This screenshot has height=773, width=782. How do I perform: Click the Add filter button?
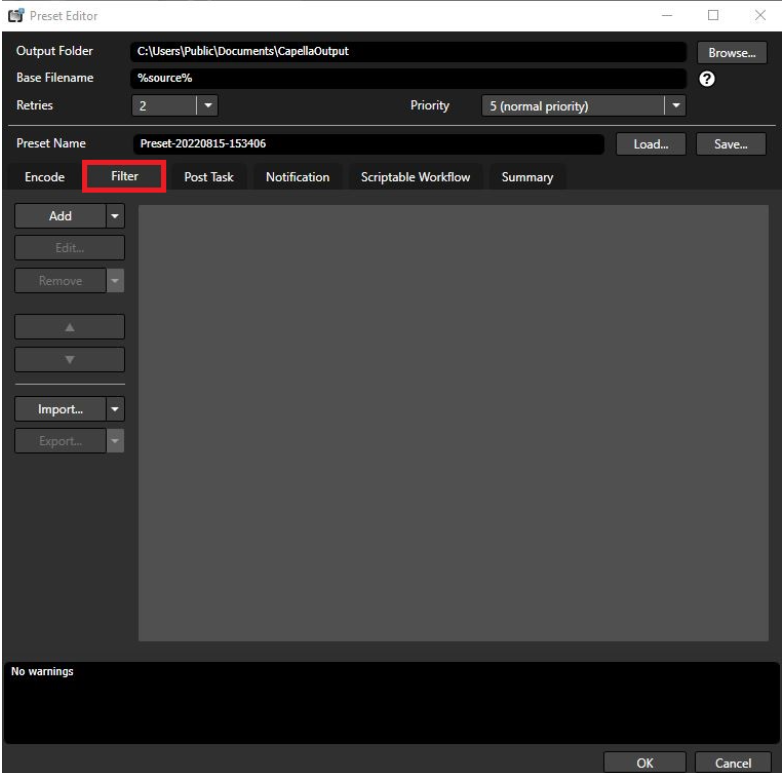click(60, 216)
